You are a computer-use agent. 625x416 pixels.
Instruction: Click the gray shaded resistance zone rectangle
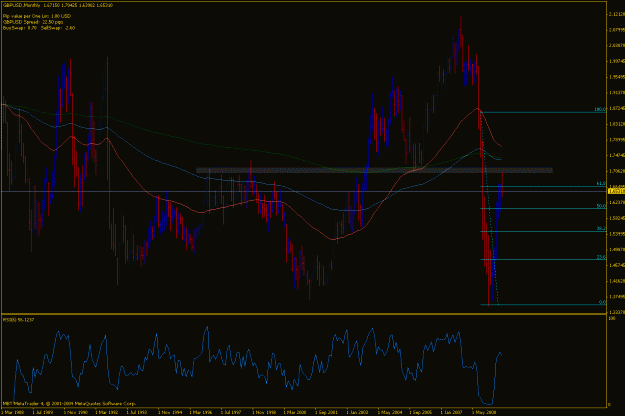[x=374, y=170]
